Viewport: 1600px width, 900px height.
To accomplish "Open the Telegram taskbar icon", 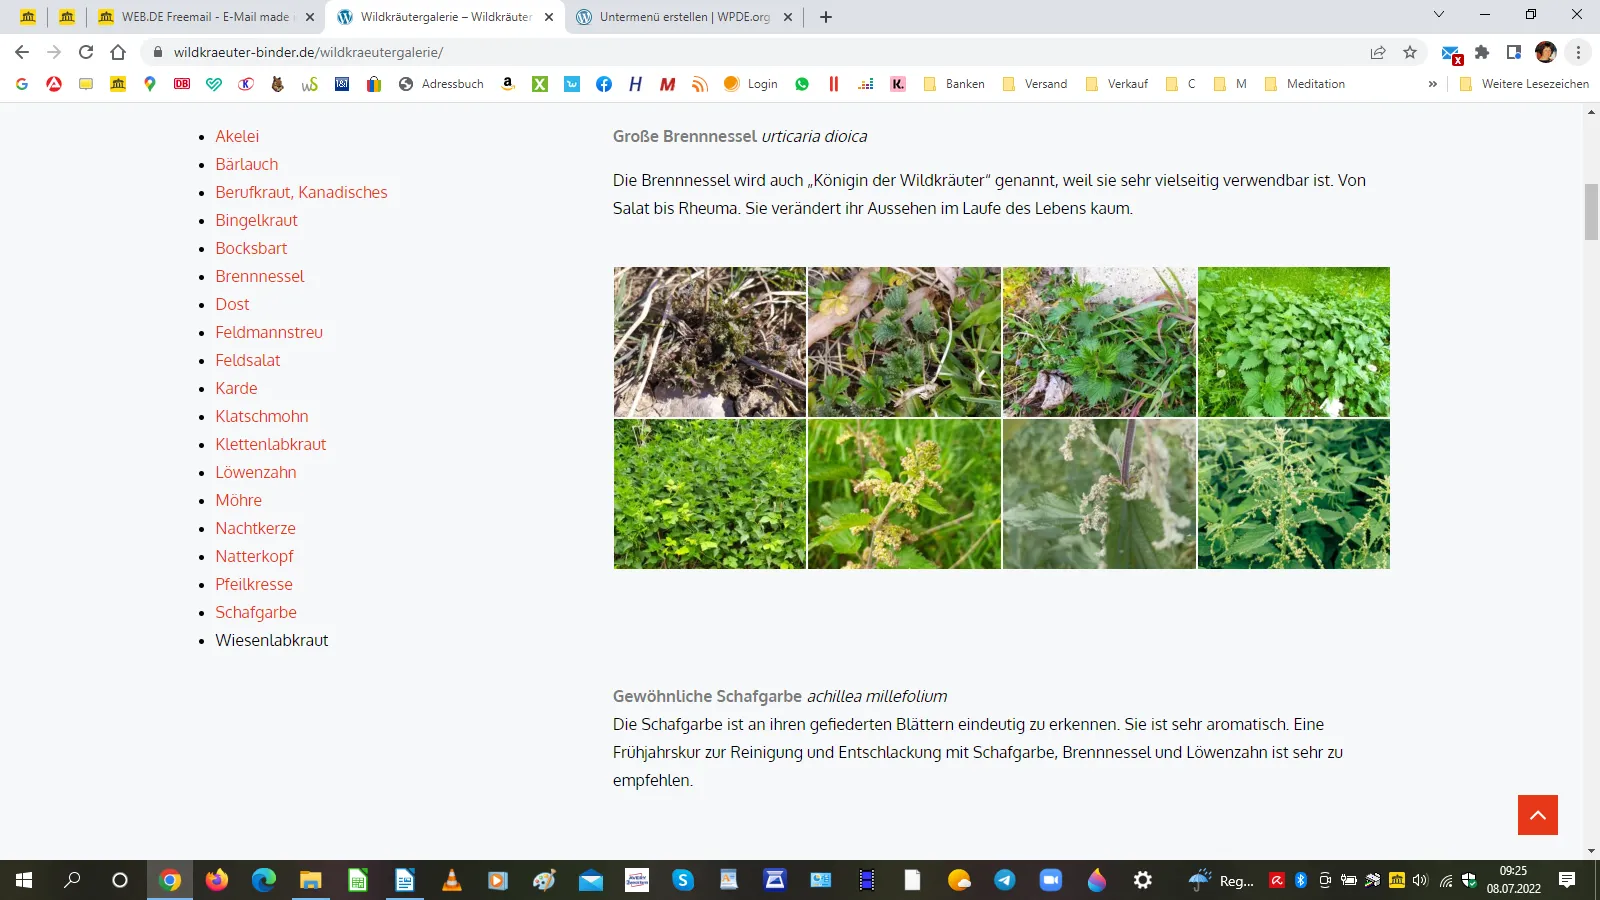I will (x=1005, y=880).
